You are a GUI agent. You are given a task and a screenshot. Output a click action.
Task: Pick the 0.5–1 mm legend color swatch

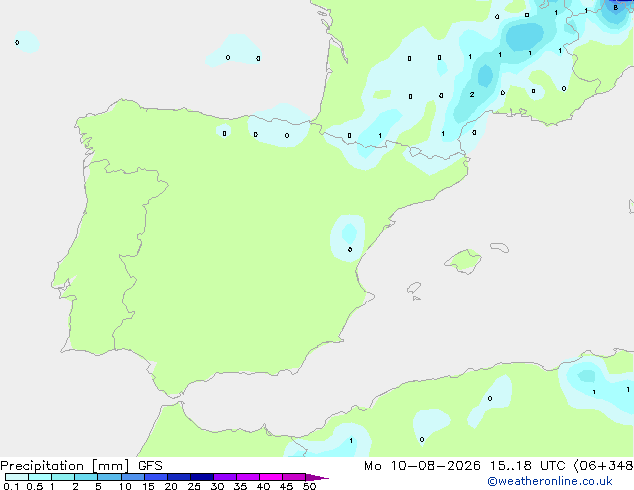coord(40,477)
